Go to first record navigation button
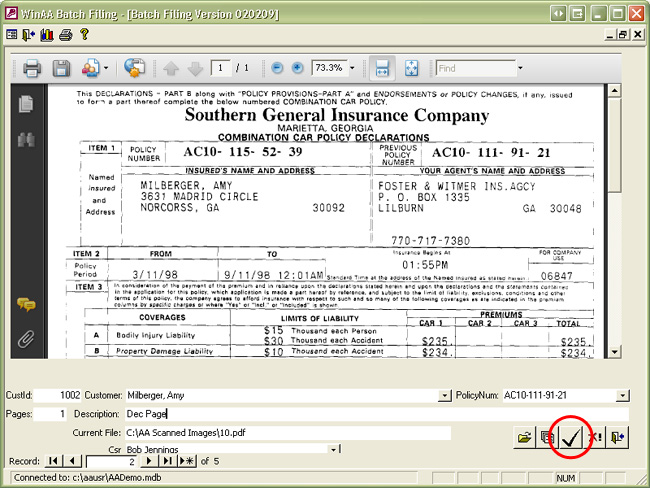The width and height of the screenshot is (650, 488). [x=53, y=461]
